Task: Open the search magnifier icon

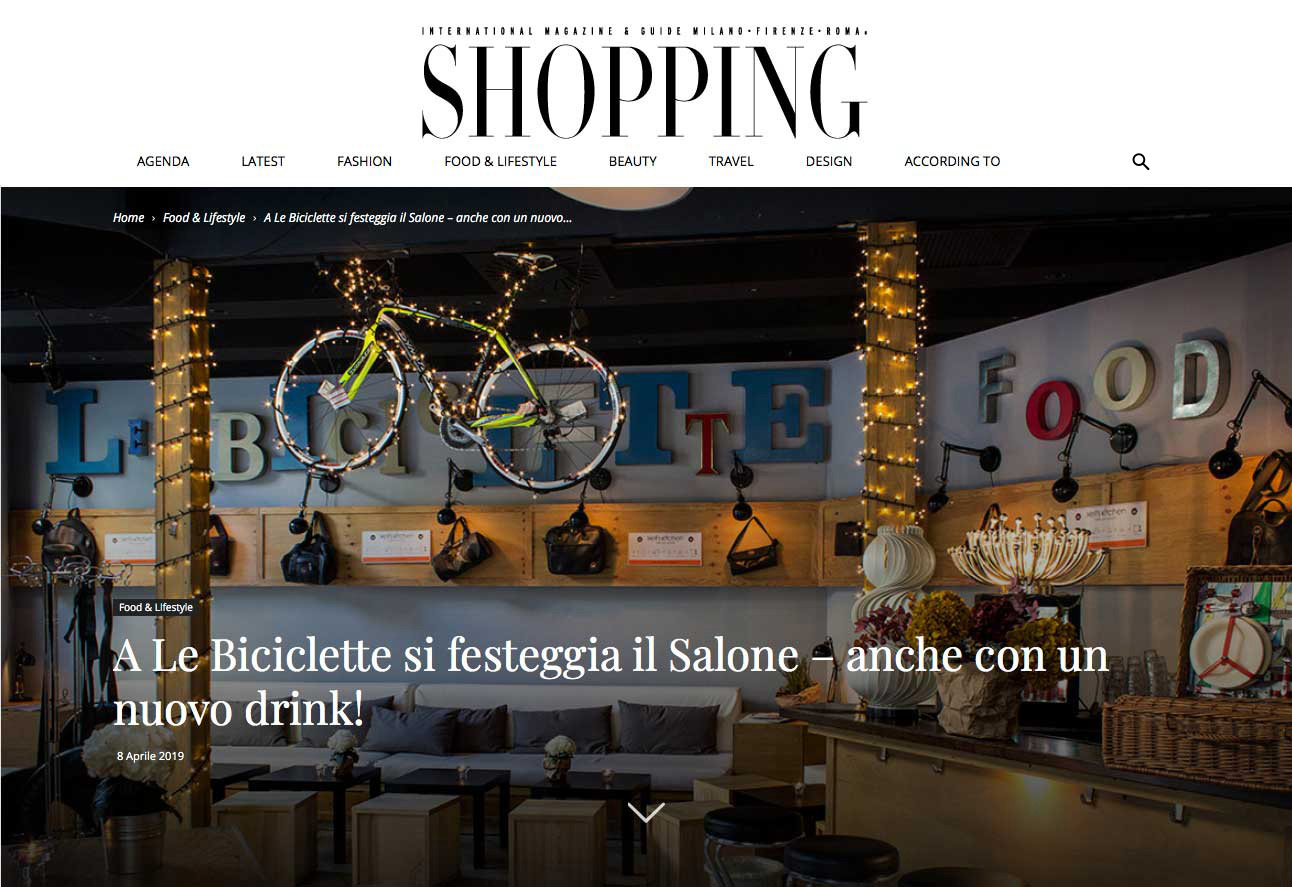Action: pyautogui.click(x=1140, y=161)
